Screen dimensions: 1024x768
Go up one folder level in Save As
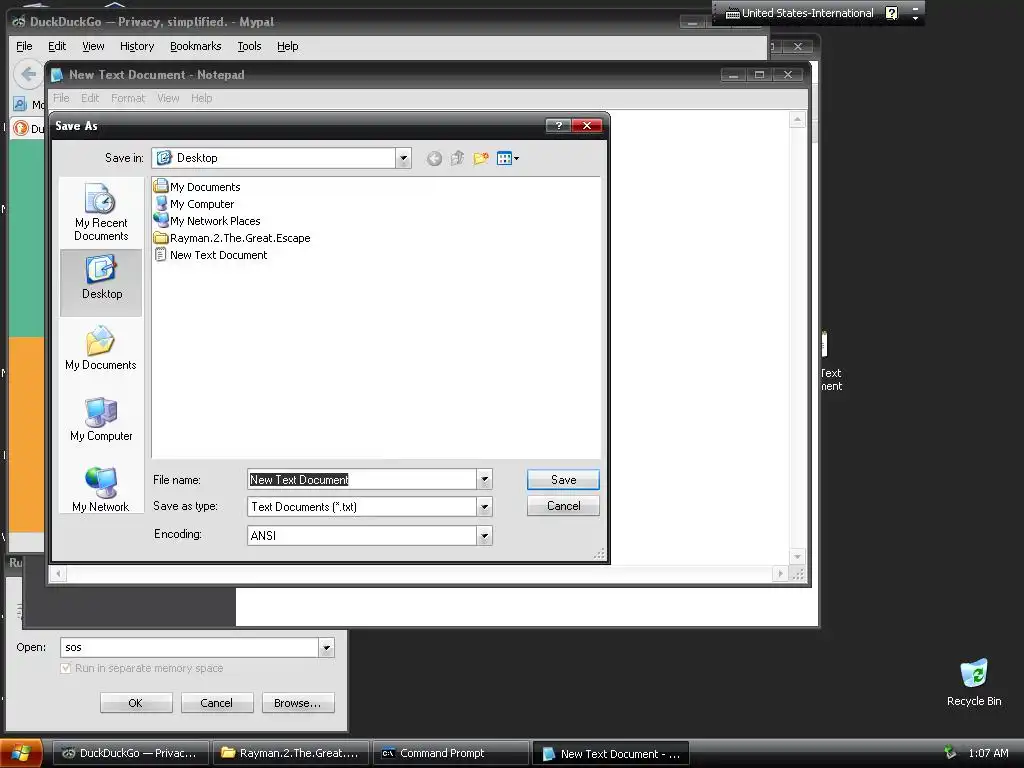[457, 158]
